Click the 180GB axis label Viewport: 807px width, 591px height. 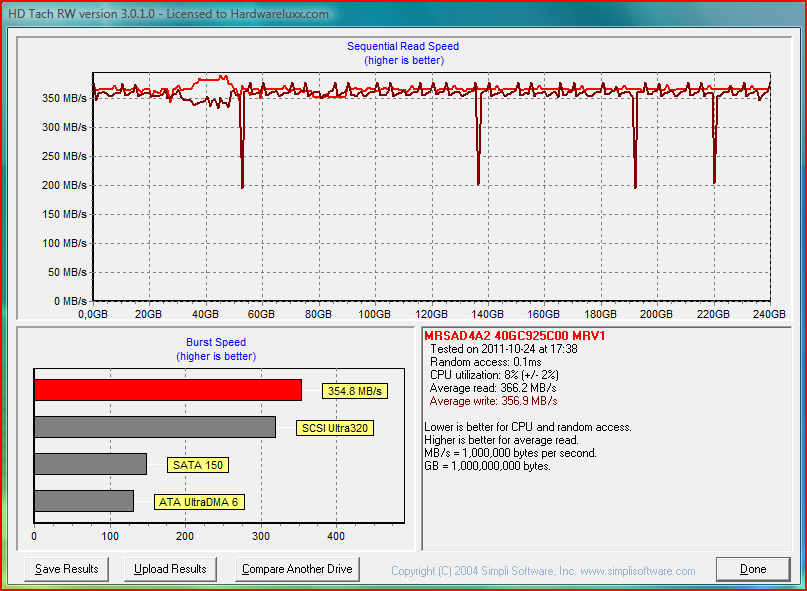pyautogui.click(x=601, y=314)
